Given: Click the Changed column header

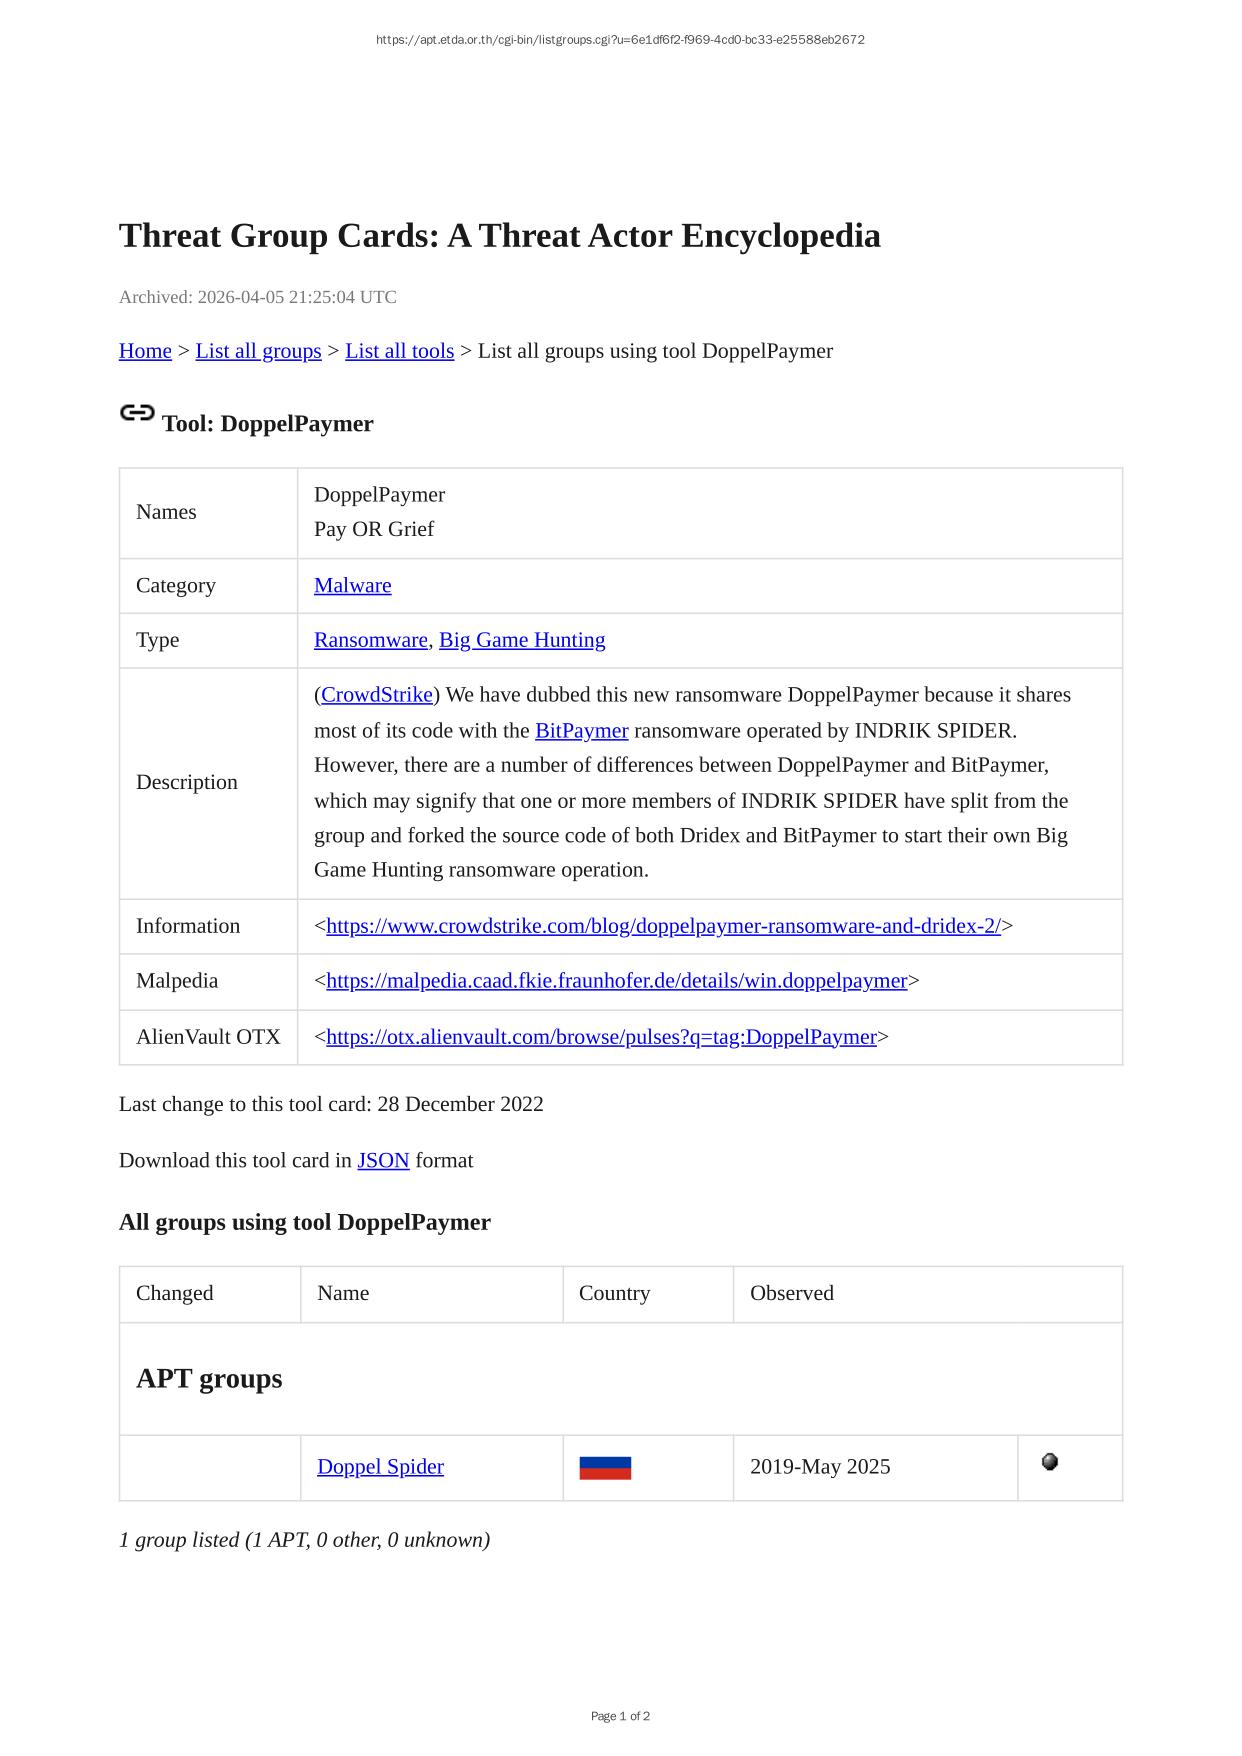Looking at the screenshot, I should click(174, 1293).
